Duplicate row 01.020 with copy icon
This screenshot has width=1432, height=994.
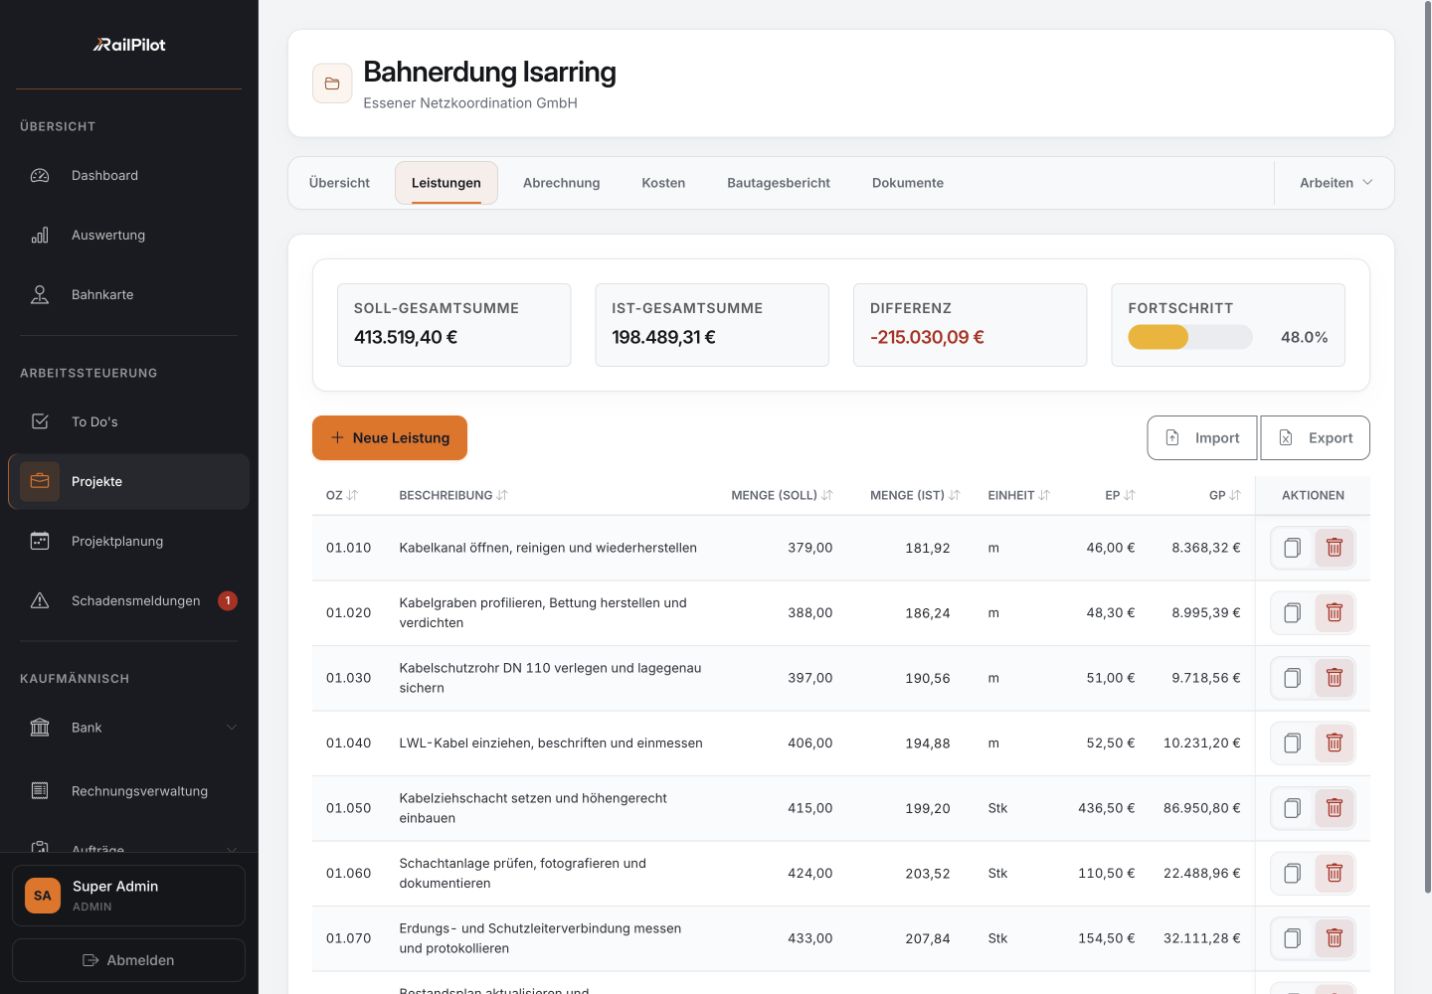click(x=1292, y=613)
